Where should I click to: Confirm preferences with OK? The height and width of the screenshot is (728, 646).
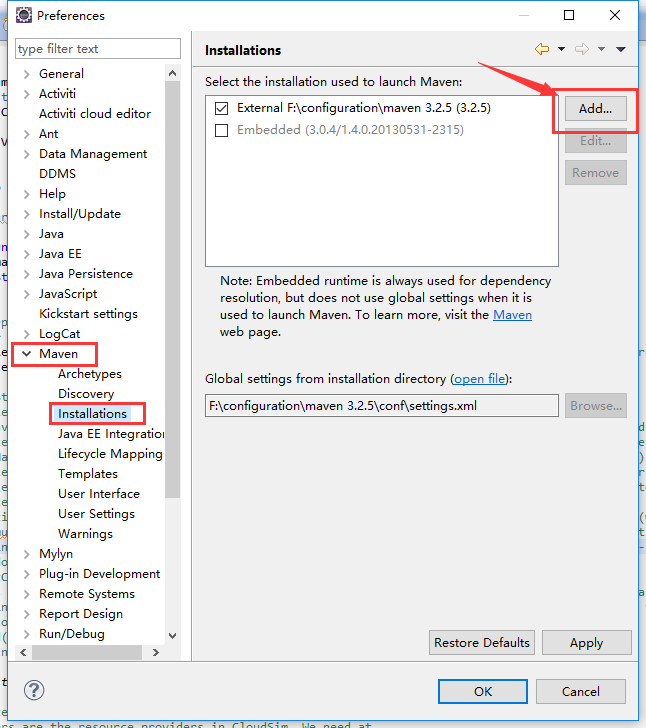483,691
